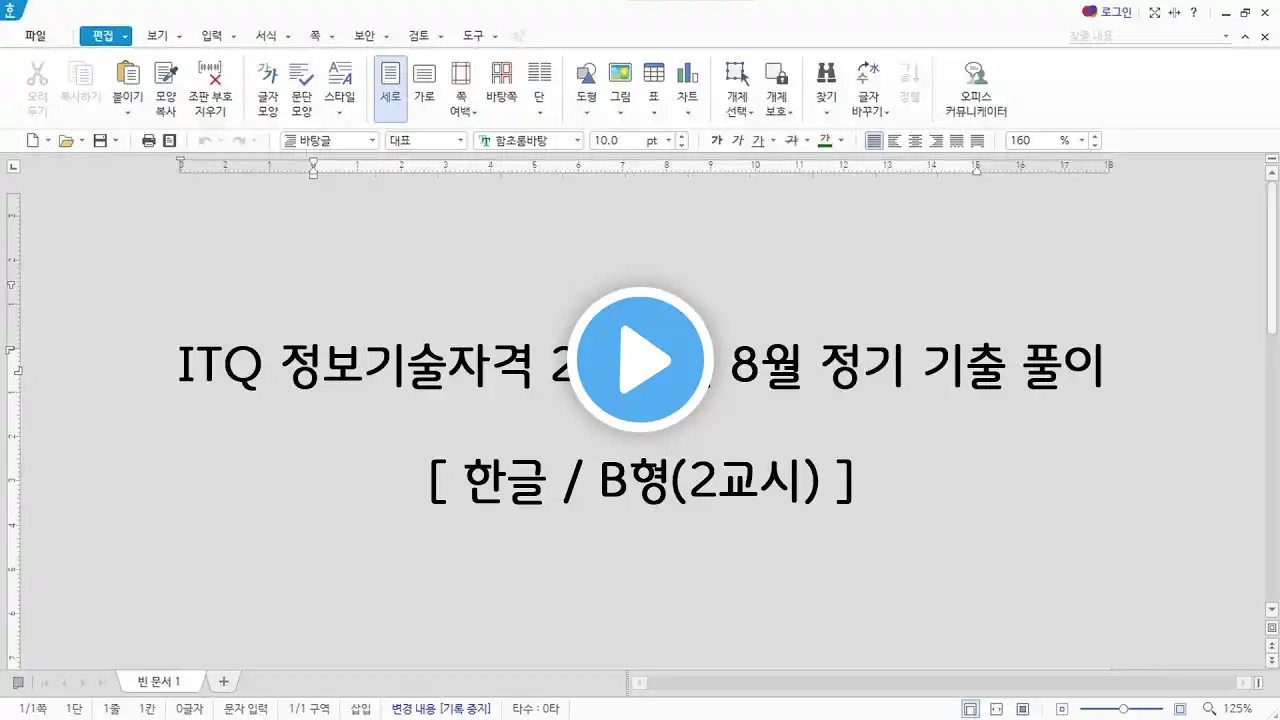Screen dimensions: 1280x720
Task: Select center alignment button
Action: pyautogui.click(x=916, y=141)
